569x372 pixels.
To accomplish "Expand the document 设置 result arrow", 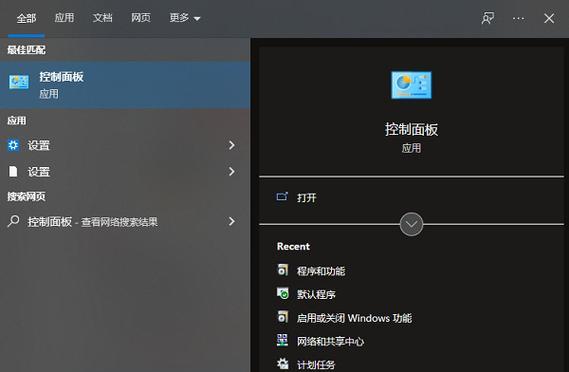I will pyautogui.click(x=232, y=171).
